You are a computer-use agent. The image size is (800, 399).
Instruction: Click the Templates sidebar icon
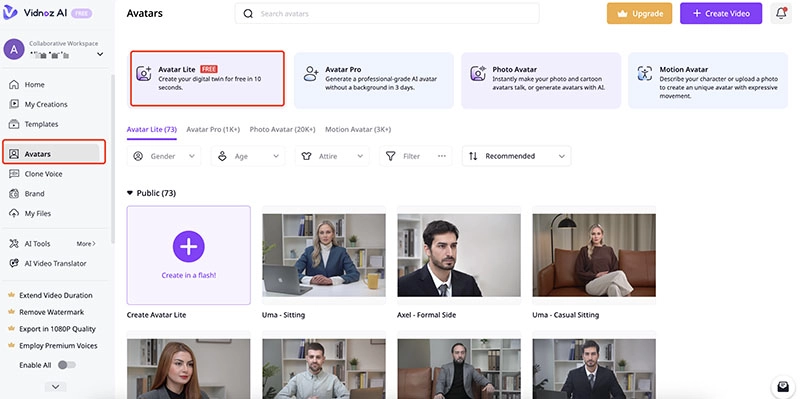[14, 124]
